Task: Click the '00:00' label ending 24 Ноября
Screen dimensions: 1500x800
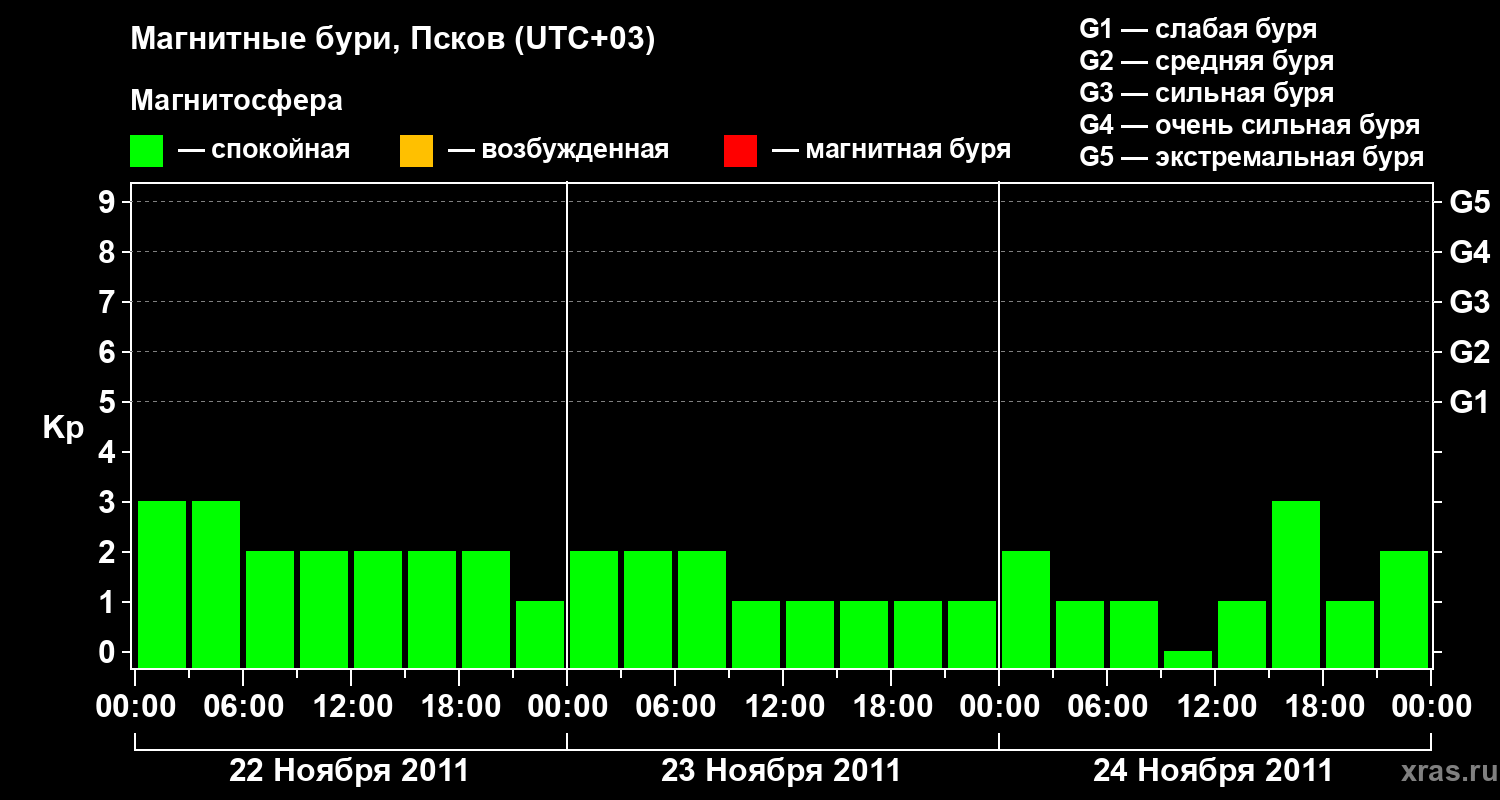Action: (1431, 707)
